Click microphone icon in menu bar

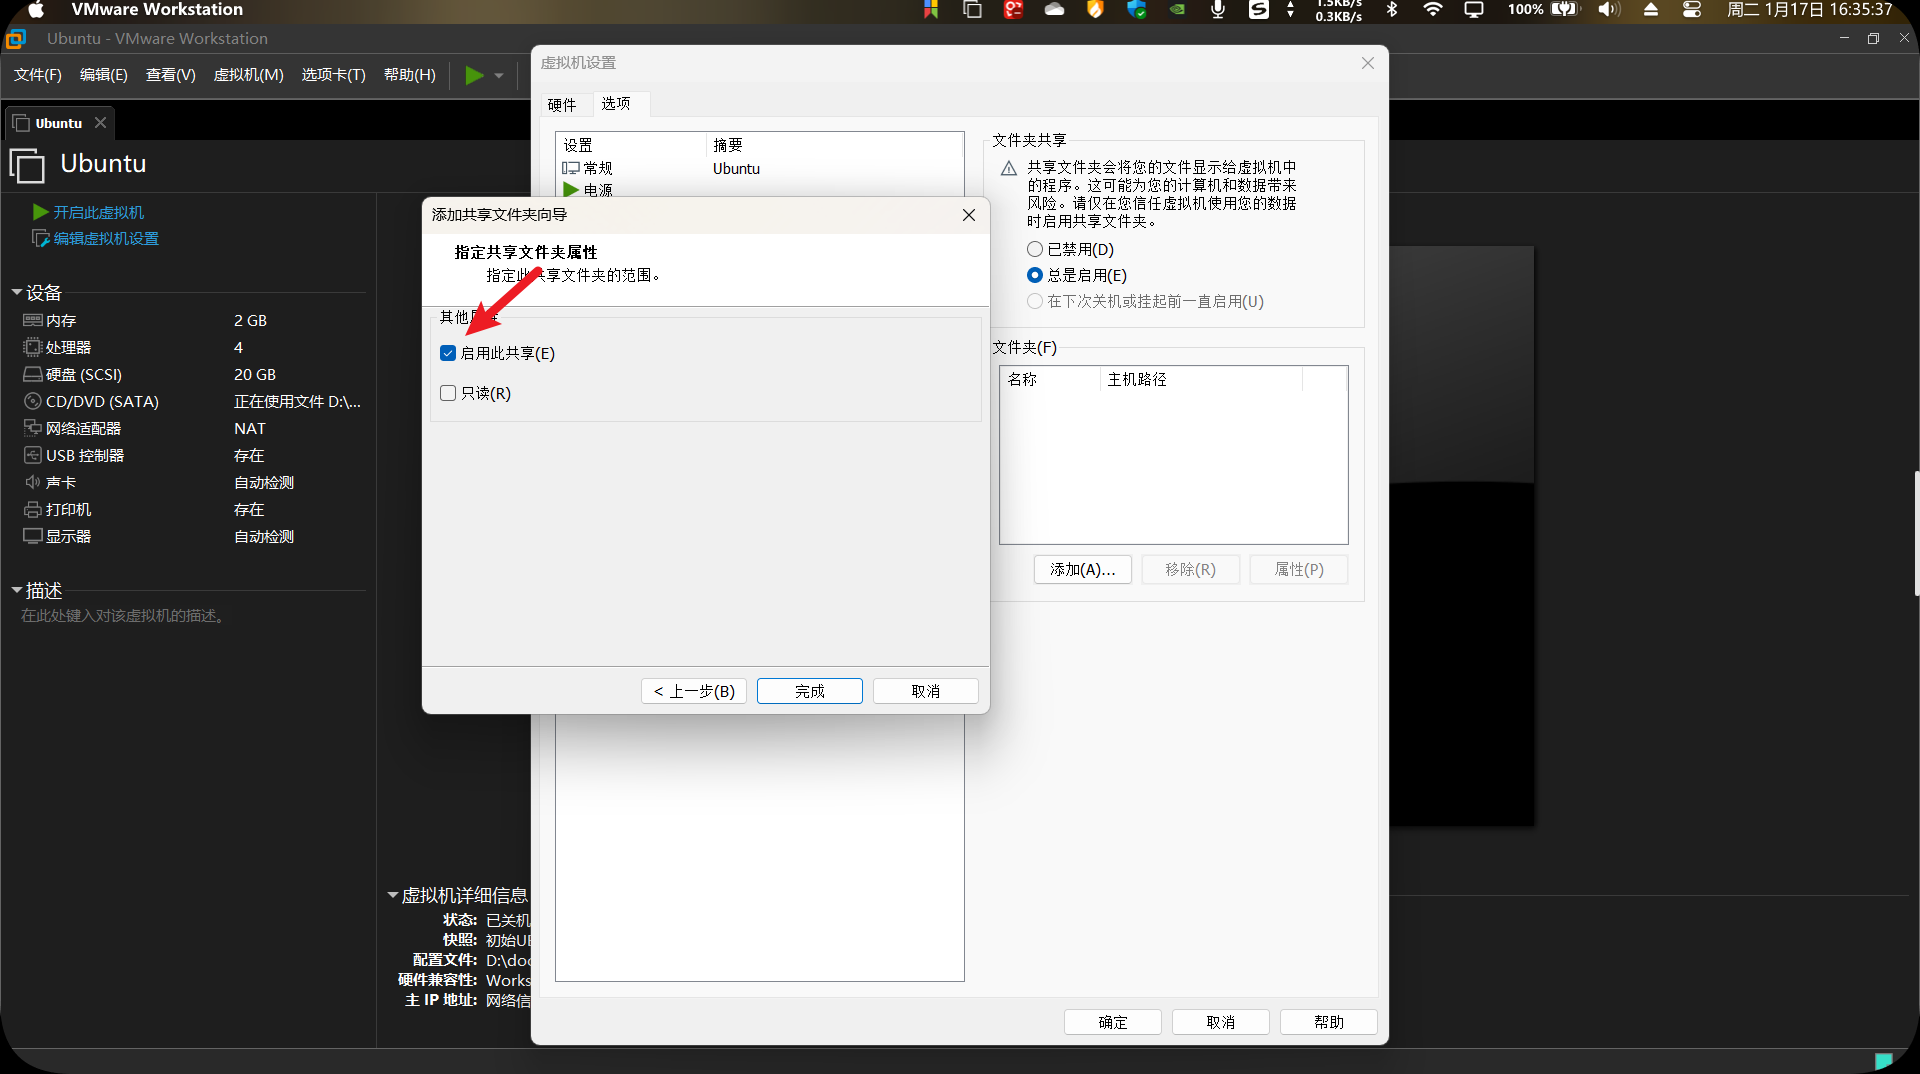(x=1218, y=10)
